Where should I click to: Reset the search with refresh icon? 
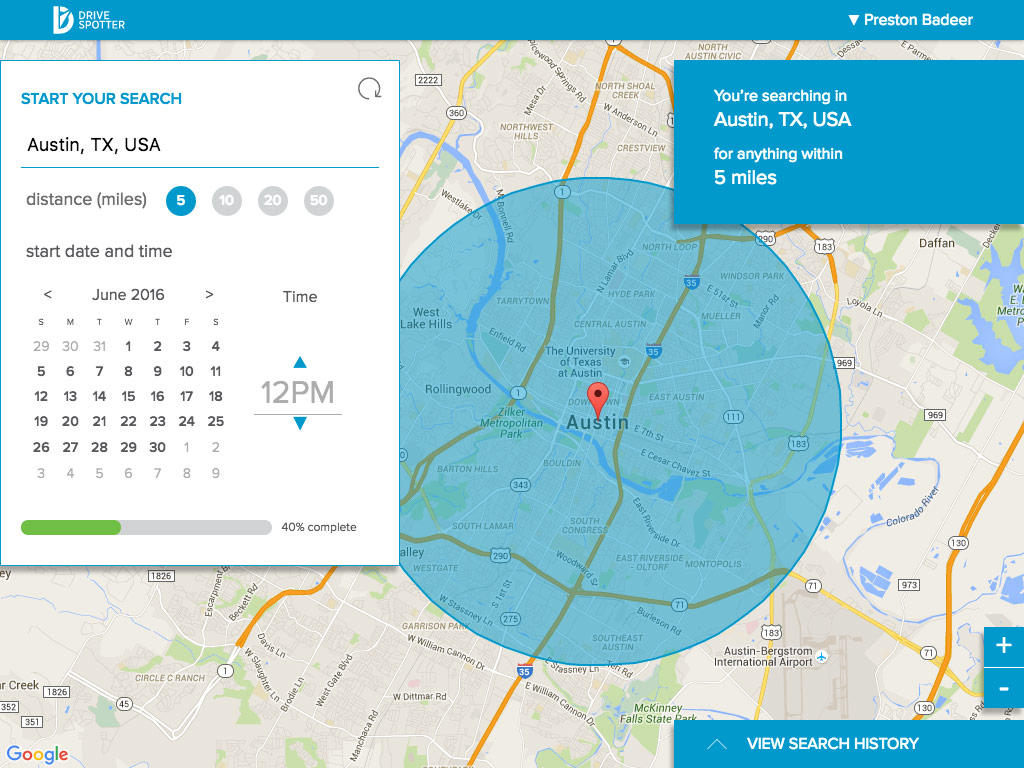click(369, 89)
